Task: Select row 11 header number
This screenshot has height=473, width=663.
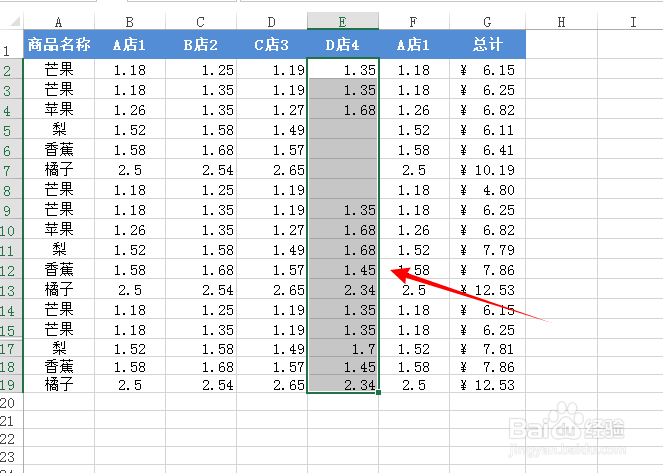Action: pyautogui.click(x=11, y=249)
